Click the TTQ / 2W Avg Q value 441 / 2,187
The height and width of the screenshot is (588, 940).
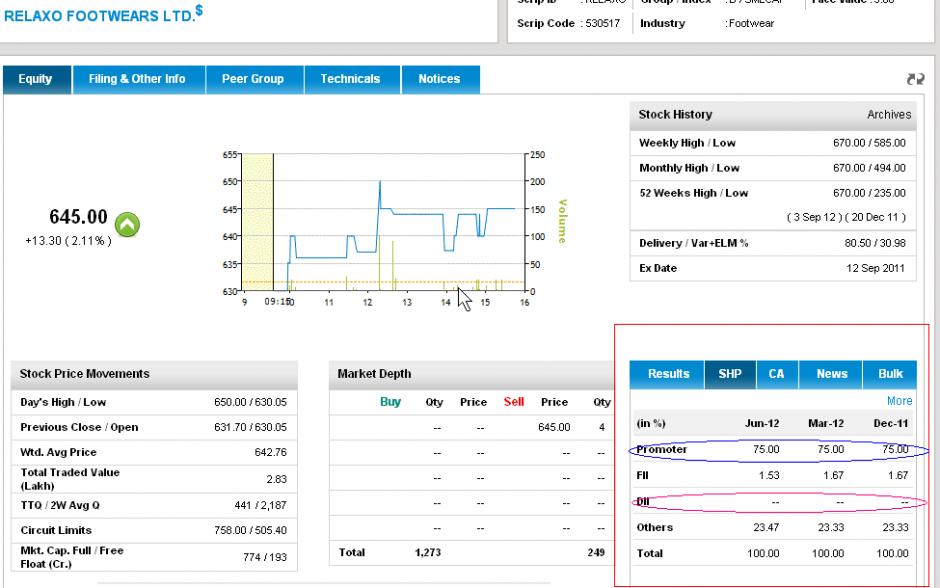click(260, 506)
